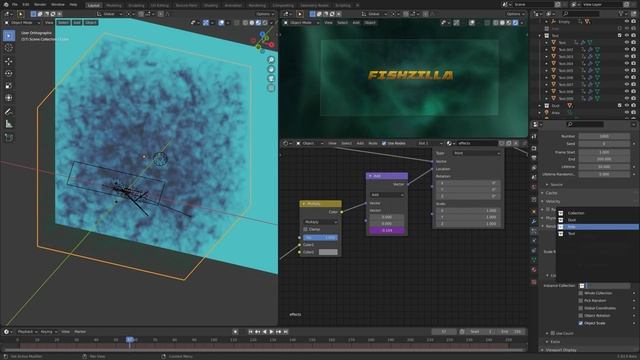Viewport: 640px width, 360px height.
Task: Select the Transform tool in left toolbar
Action: coord(9,98)
